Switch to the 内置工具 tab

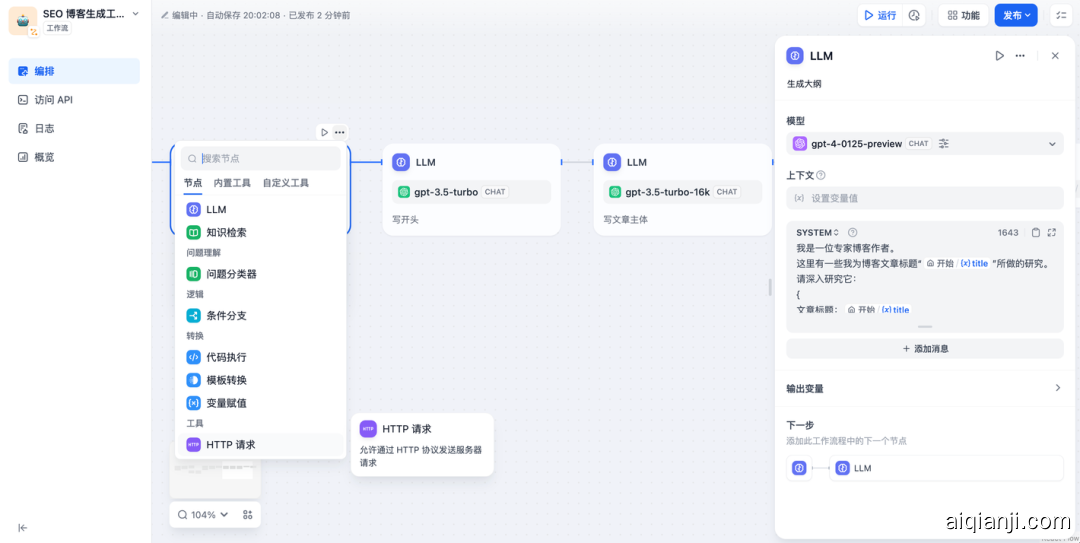click(x=232, y=183)
